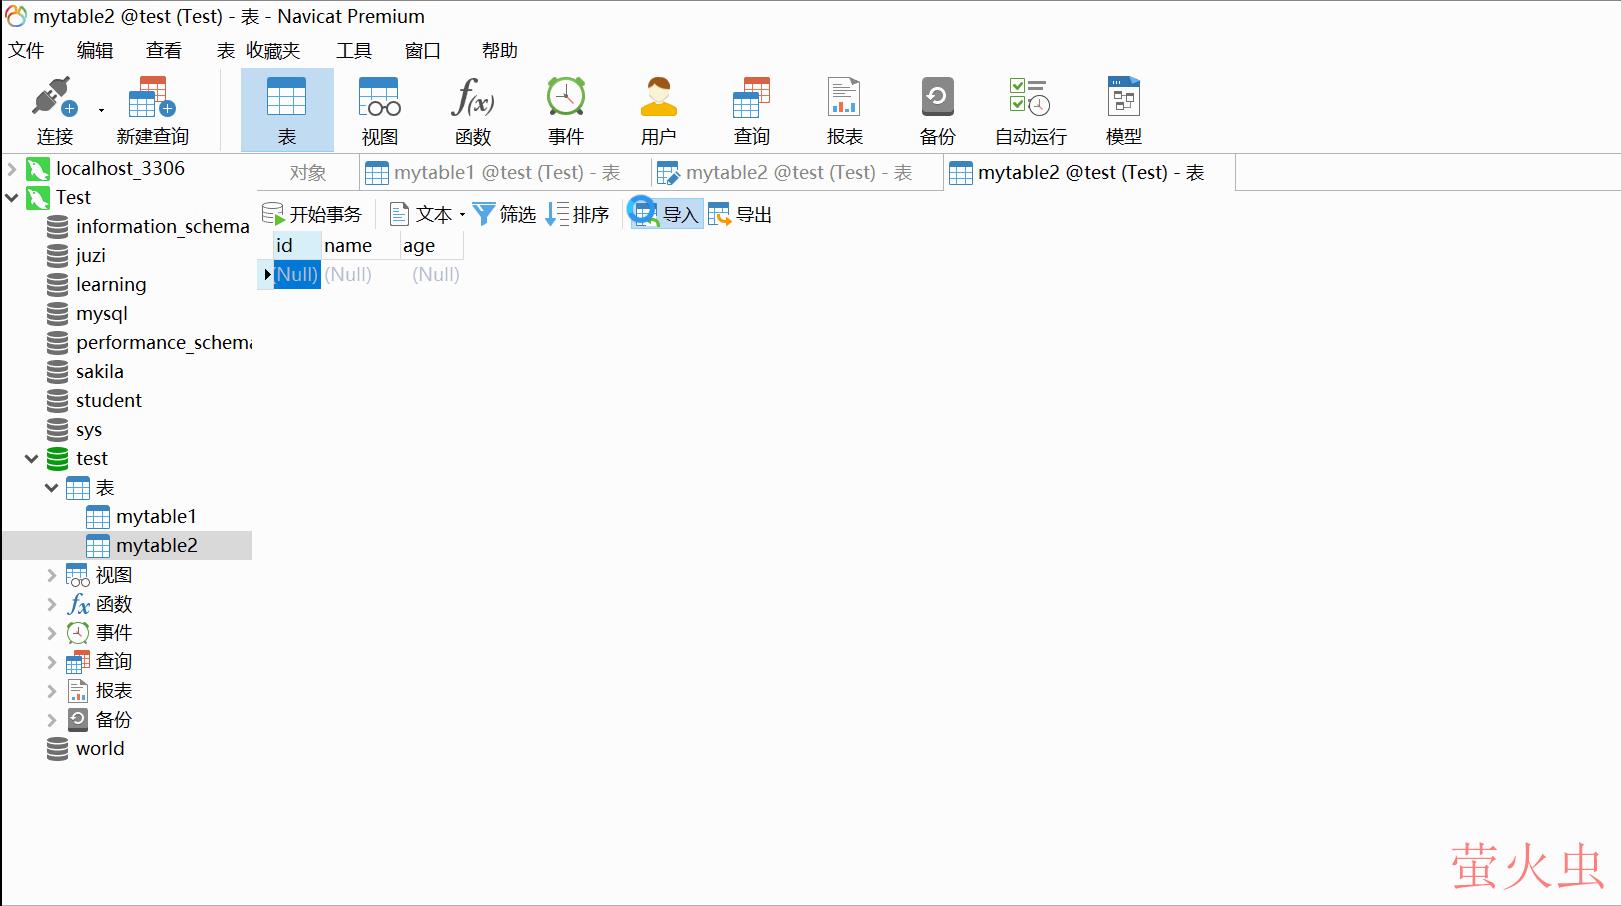Collapse the test database node
Viewport: 1621px width, 906px height.
tap(31, 458)
